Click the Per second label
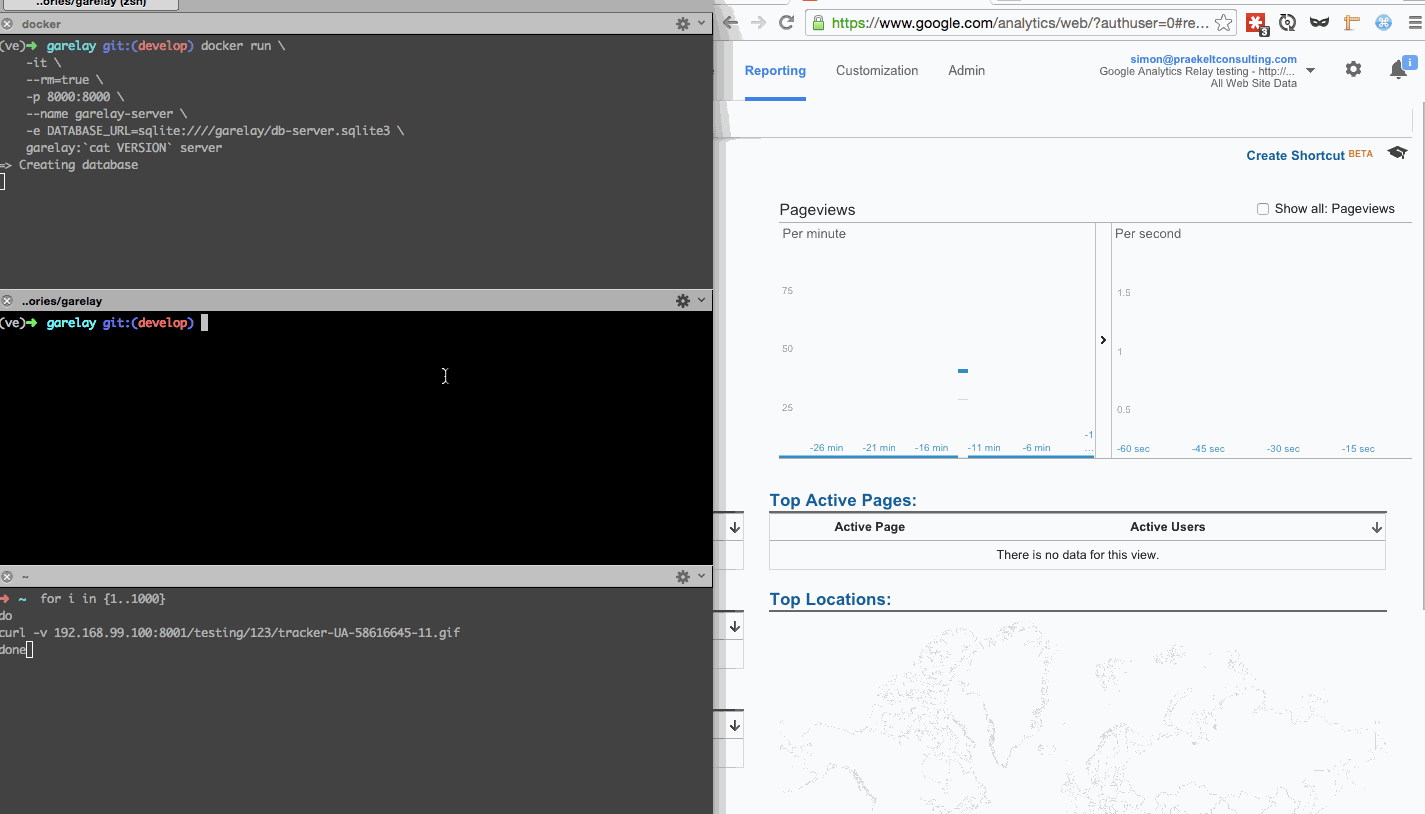Image resolution: width=1425 pixels, height=814 pixels. pos(1148,234)
